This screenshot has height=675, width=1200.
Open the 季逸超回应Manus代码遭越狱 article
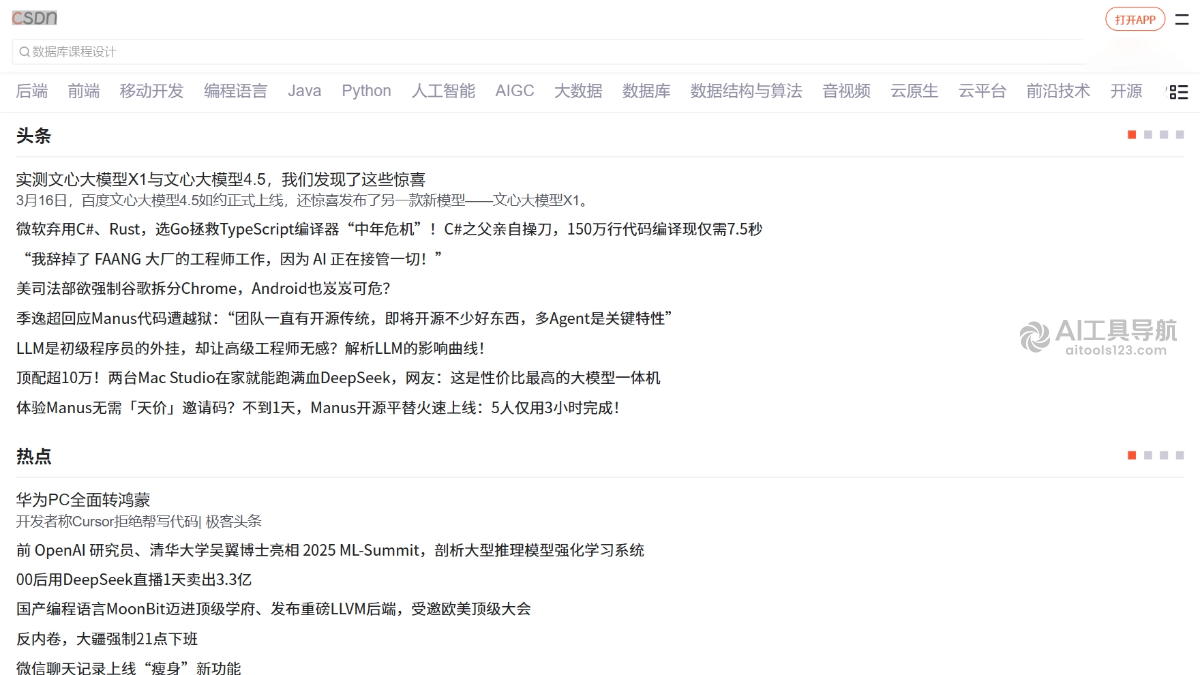(344, 318)
